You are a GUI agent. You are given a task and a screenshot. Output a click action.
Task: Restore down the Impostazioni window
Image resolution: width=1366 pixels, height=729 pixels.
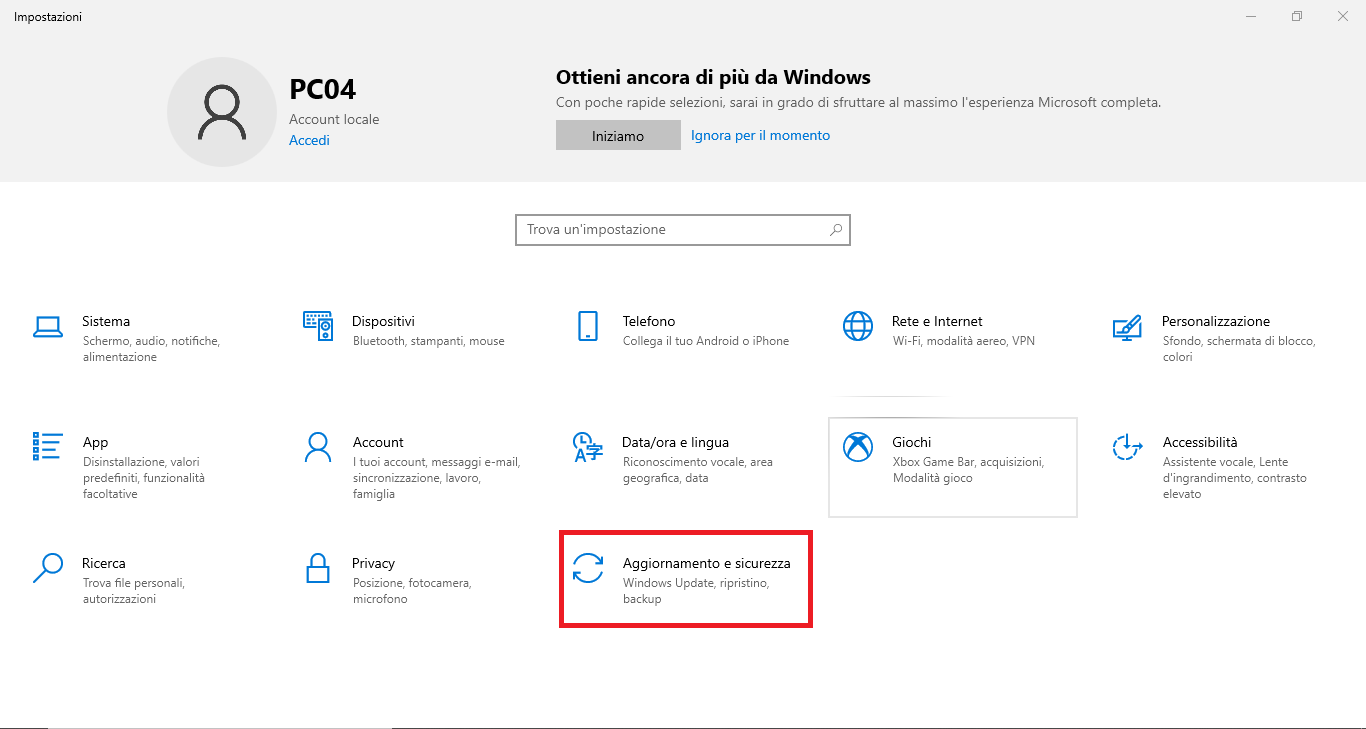coord(1297,16)
